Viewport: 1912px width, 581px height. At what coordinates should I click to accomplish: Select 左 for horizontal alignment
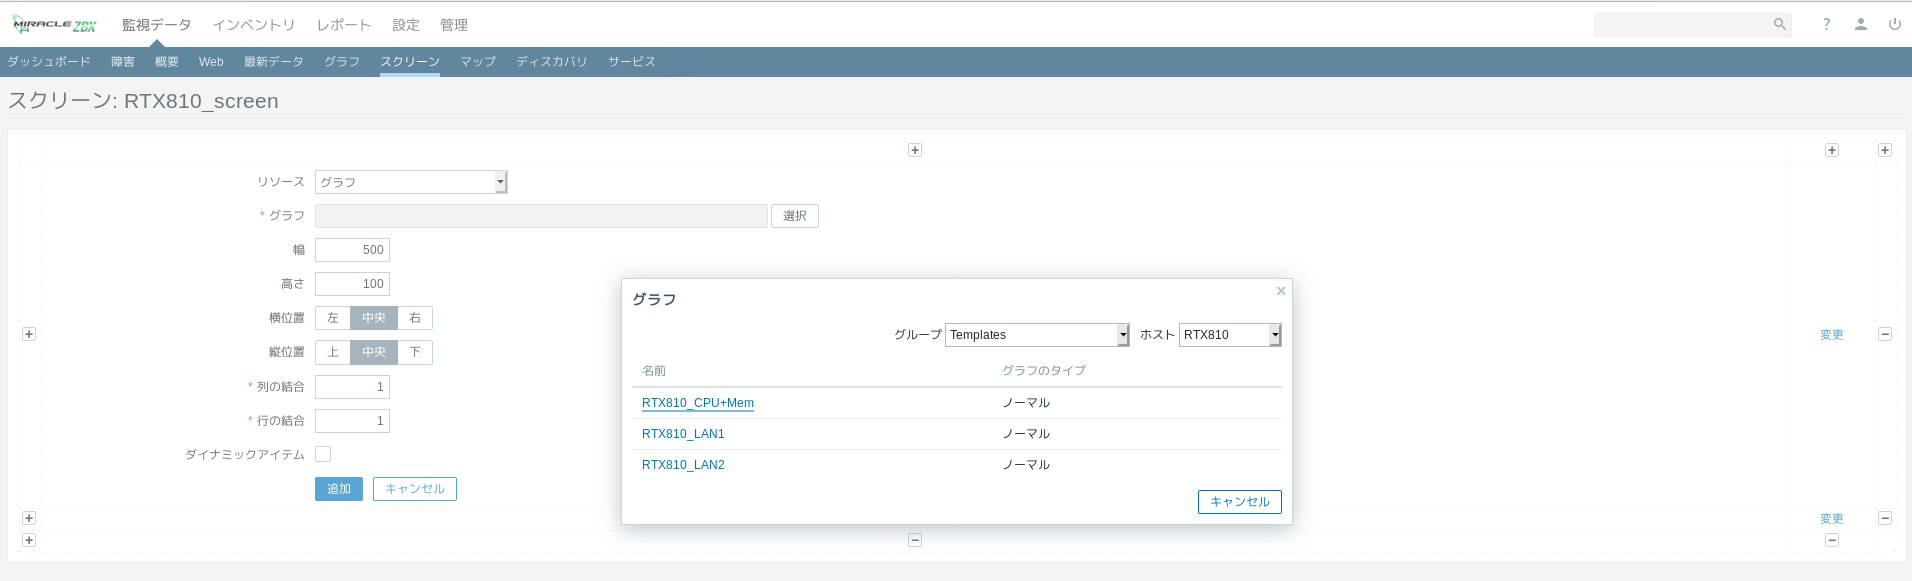(x=333, y=318)
